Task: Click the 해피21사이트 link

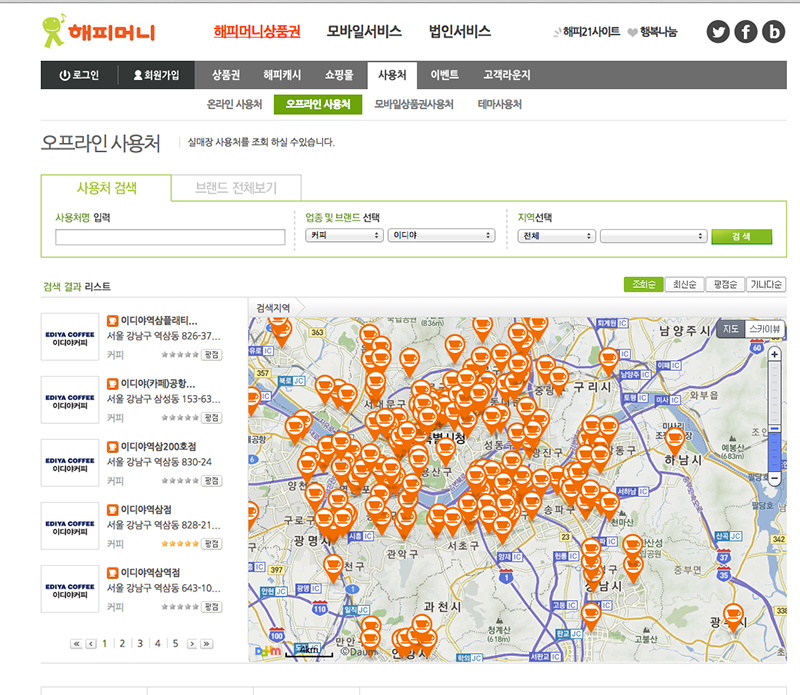Action: [587, 32]
